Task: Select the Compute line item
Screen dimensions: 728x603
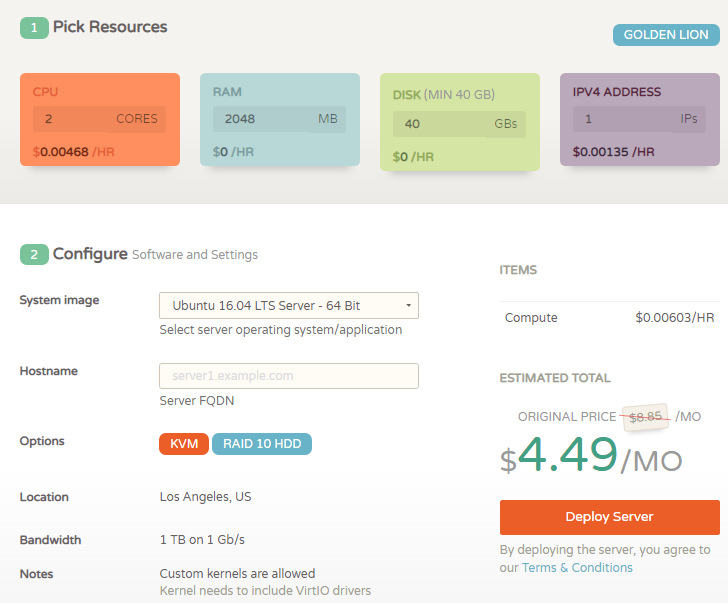Action: (531, 318)
